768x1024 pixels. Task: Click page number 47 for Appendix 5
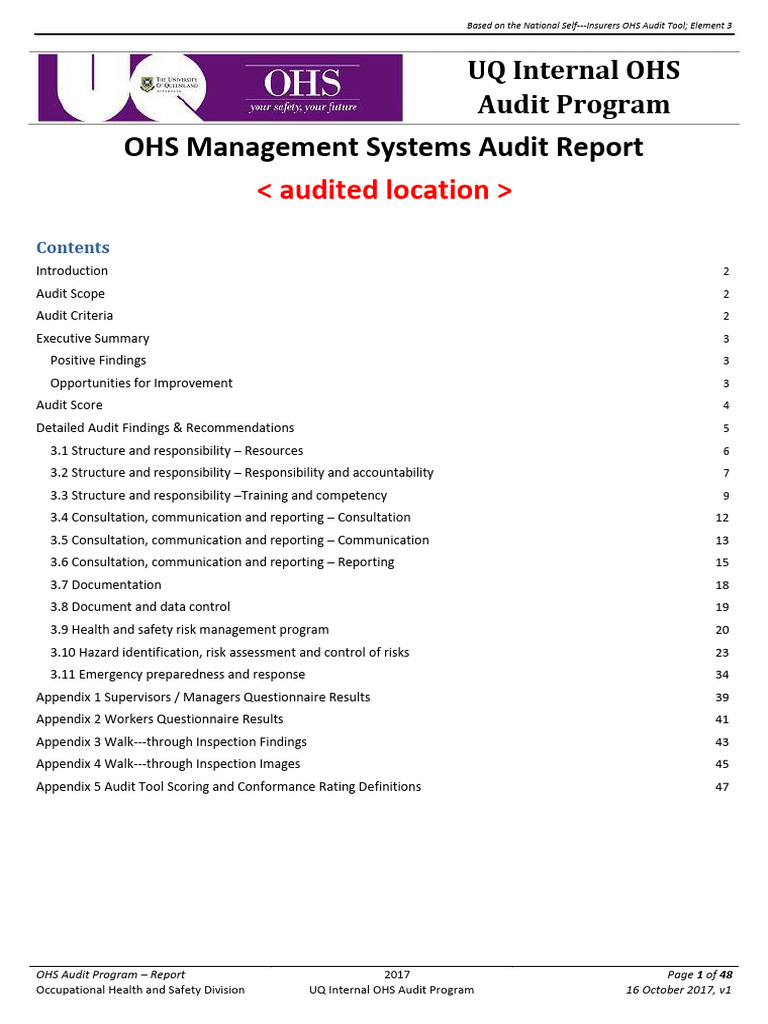[722, 787]
